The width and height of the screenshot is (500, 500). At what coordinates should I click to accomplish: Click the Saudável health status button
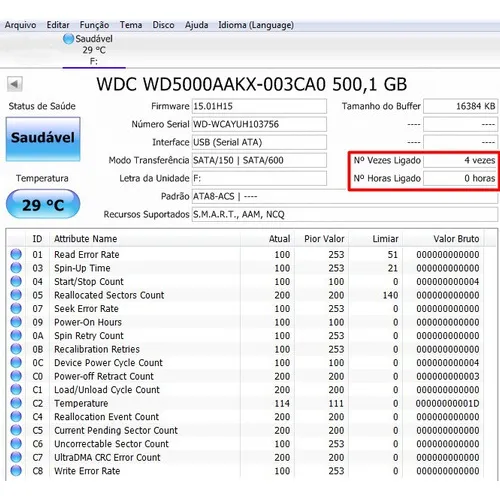[x=43, y=139]
